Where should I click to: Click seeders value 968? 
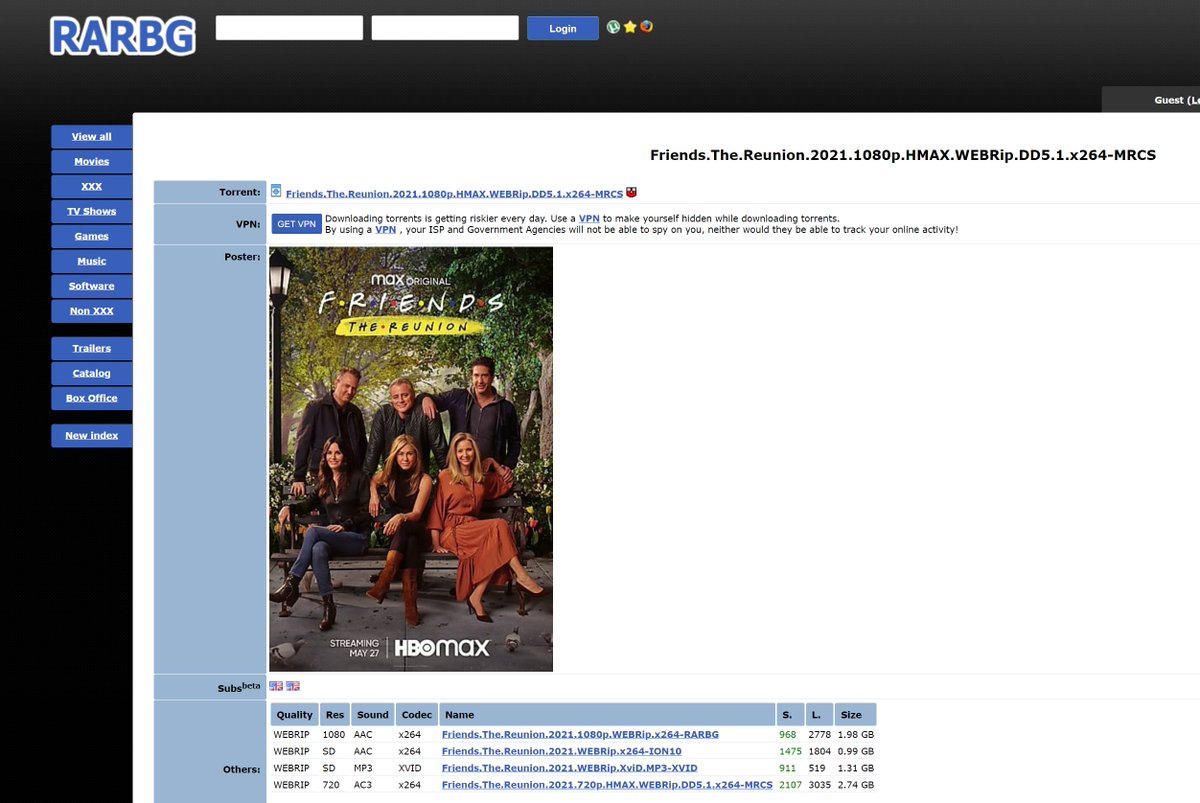point(788,734)
